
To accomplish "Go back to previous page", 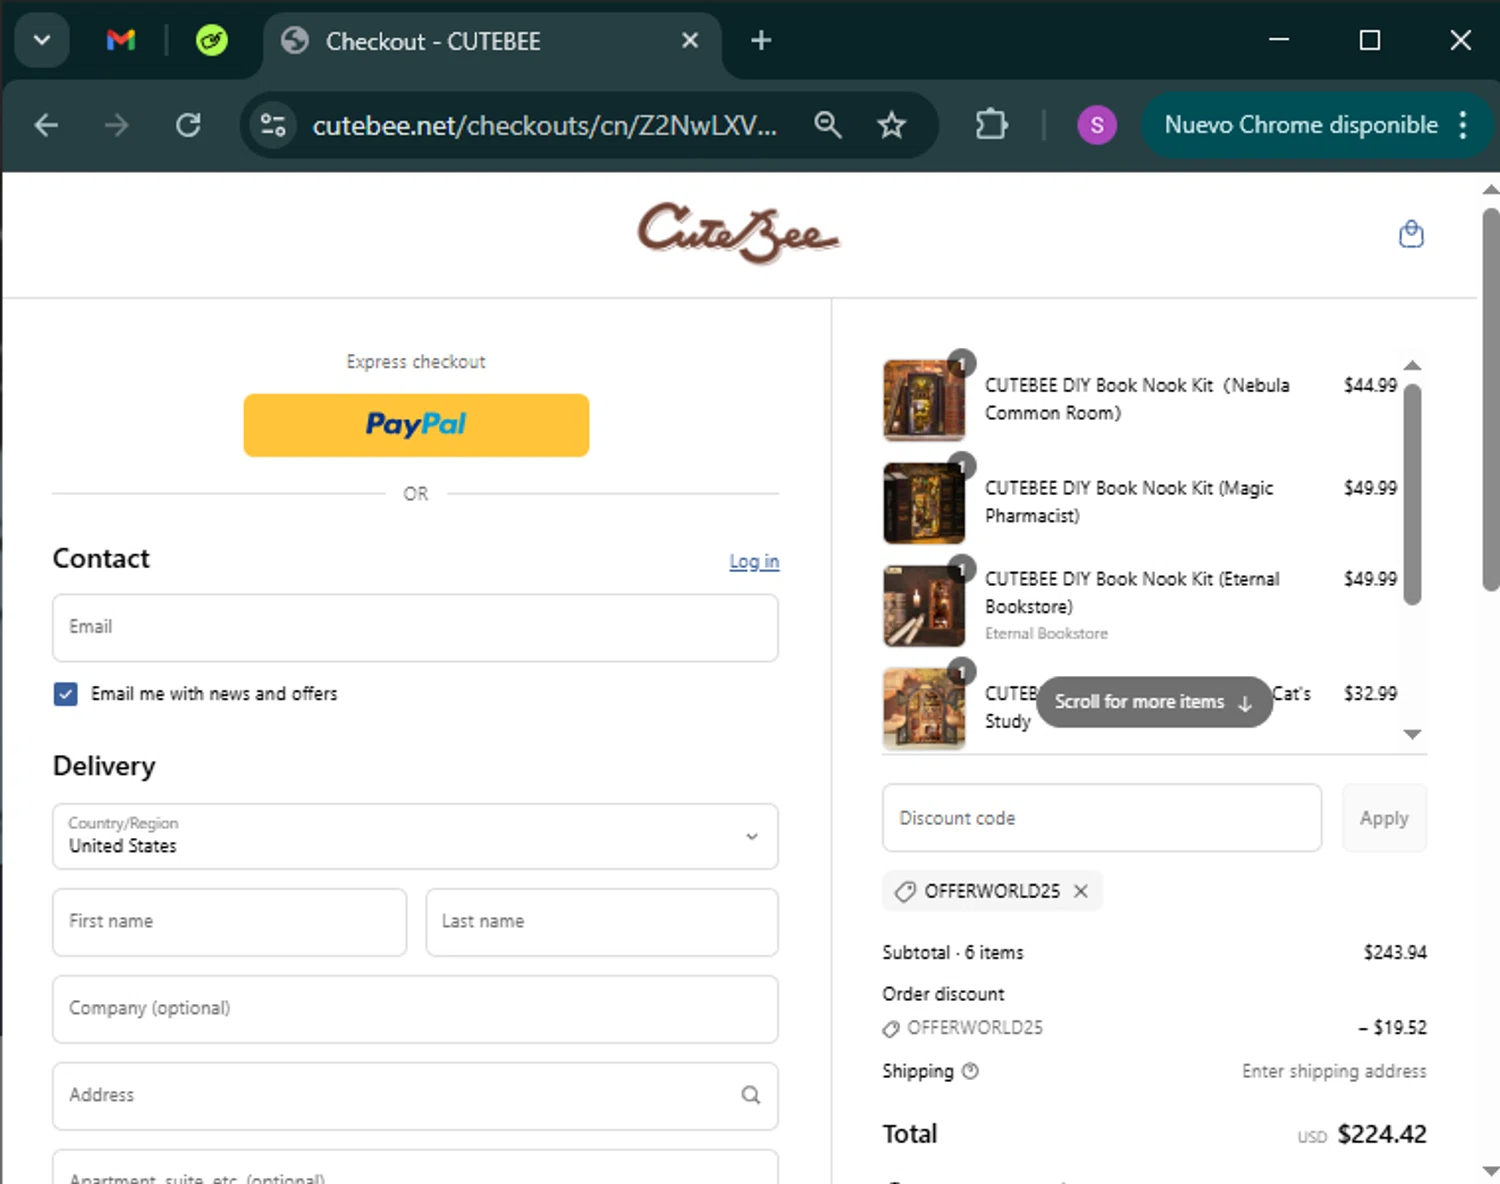I will [x=46, y=125].
